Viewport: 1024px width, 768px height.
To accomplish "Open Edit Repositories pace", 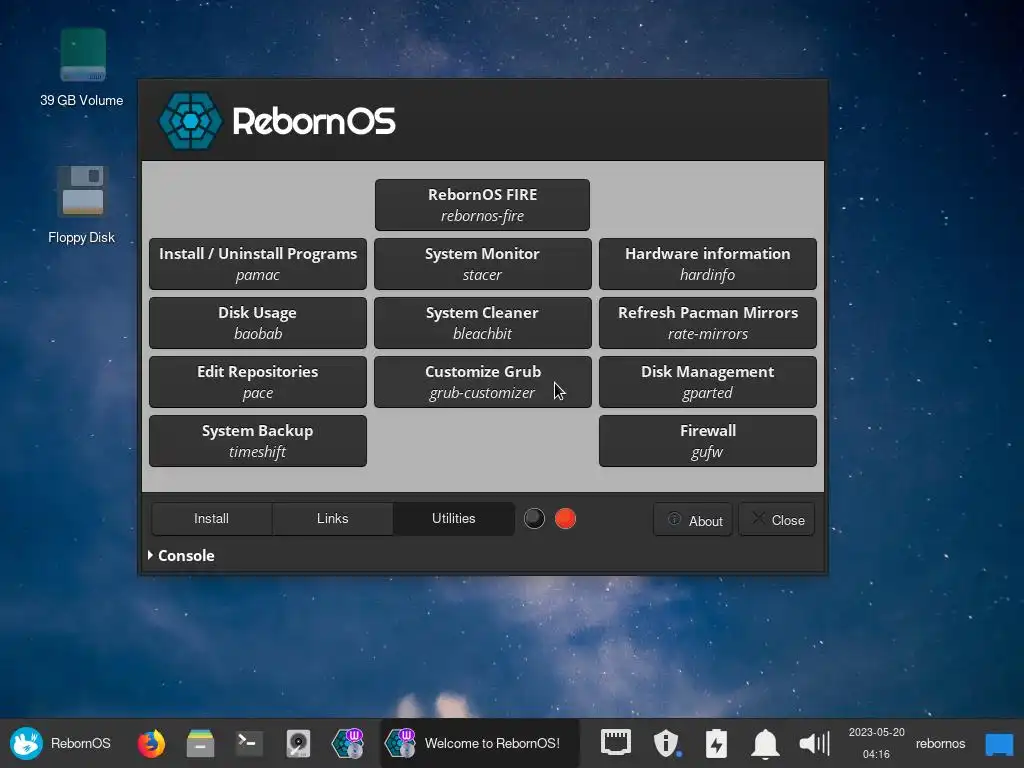I will point(258,381).
